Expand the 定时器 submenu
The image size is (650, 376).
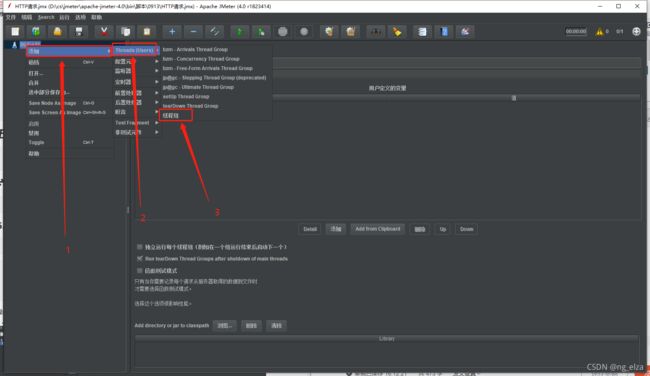tap(136, 82)
